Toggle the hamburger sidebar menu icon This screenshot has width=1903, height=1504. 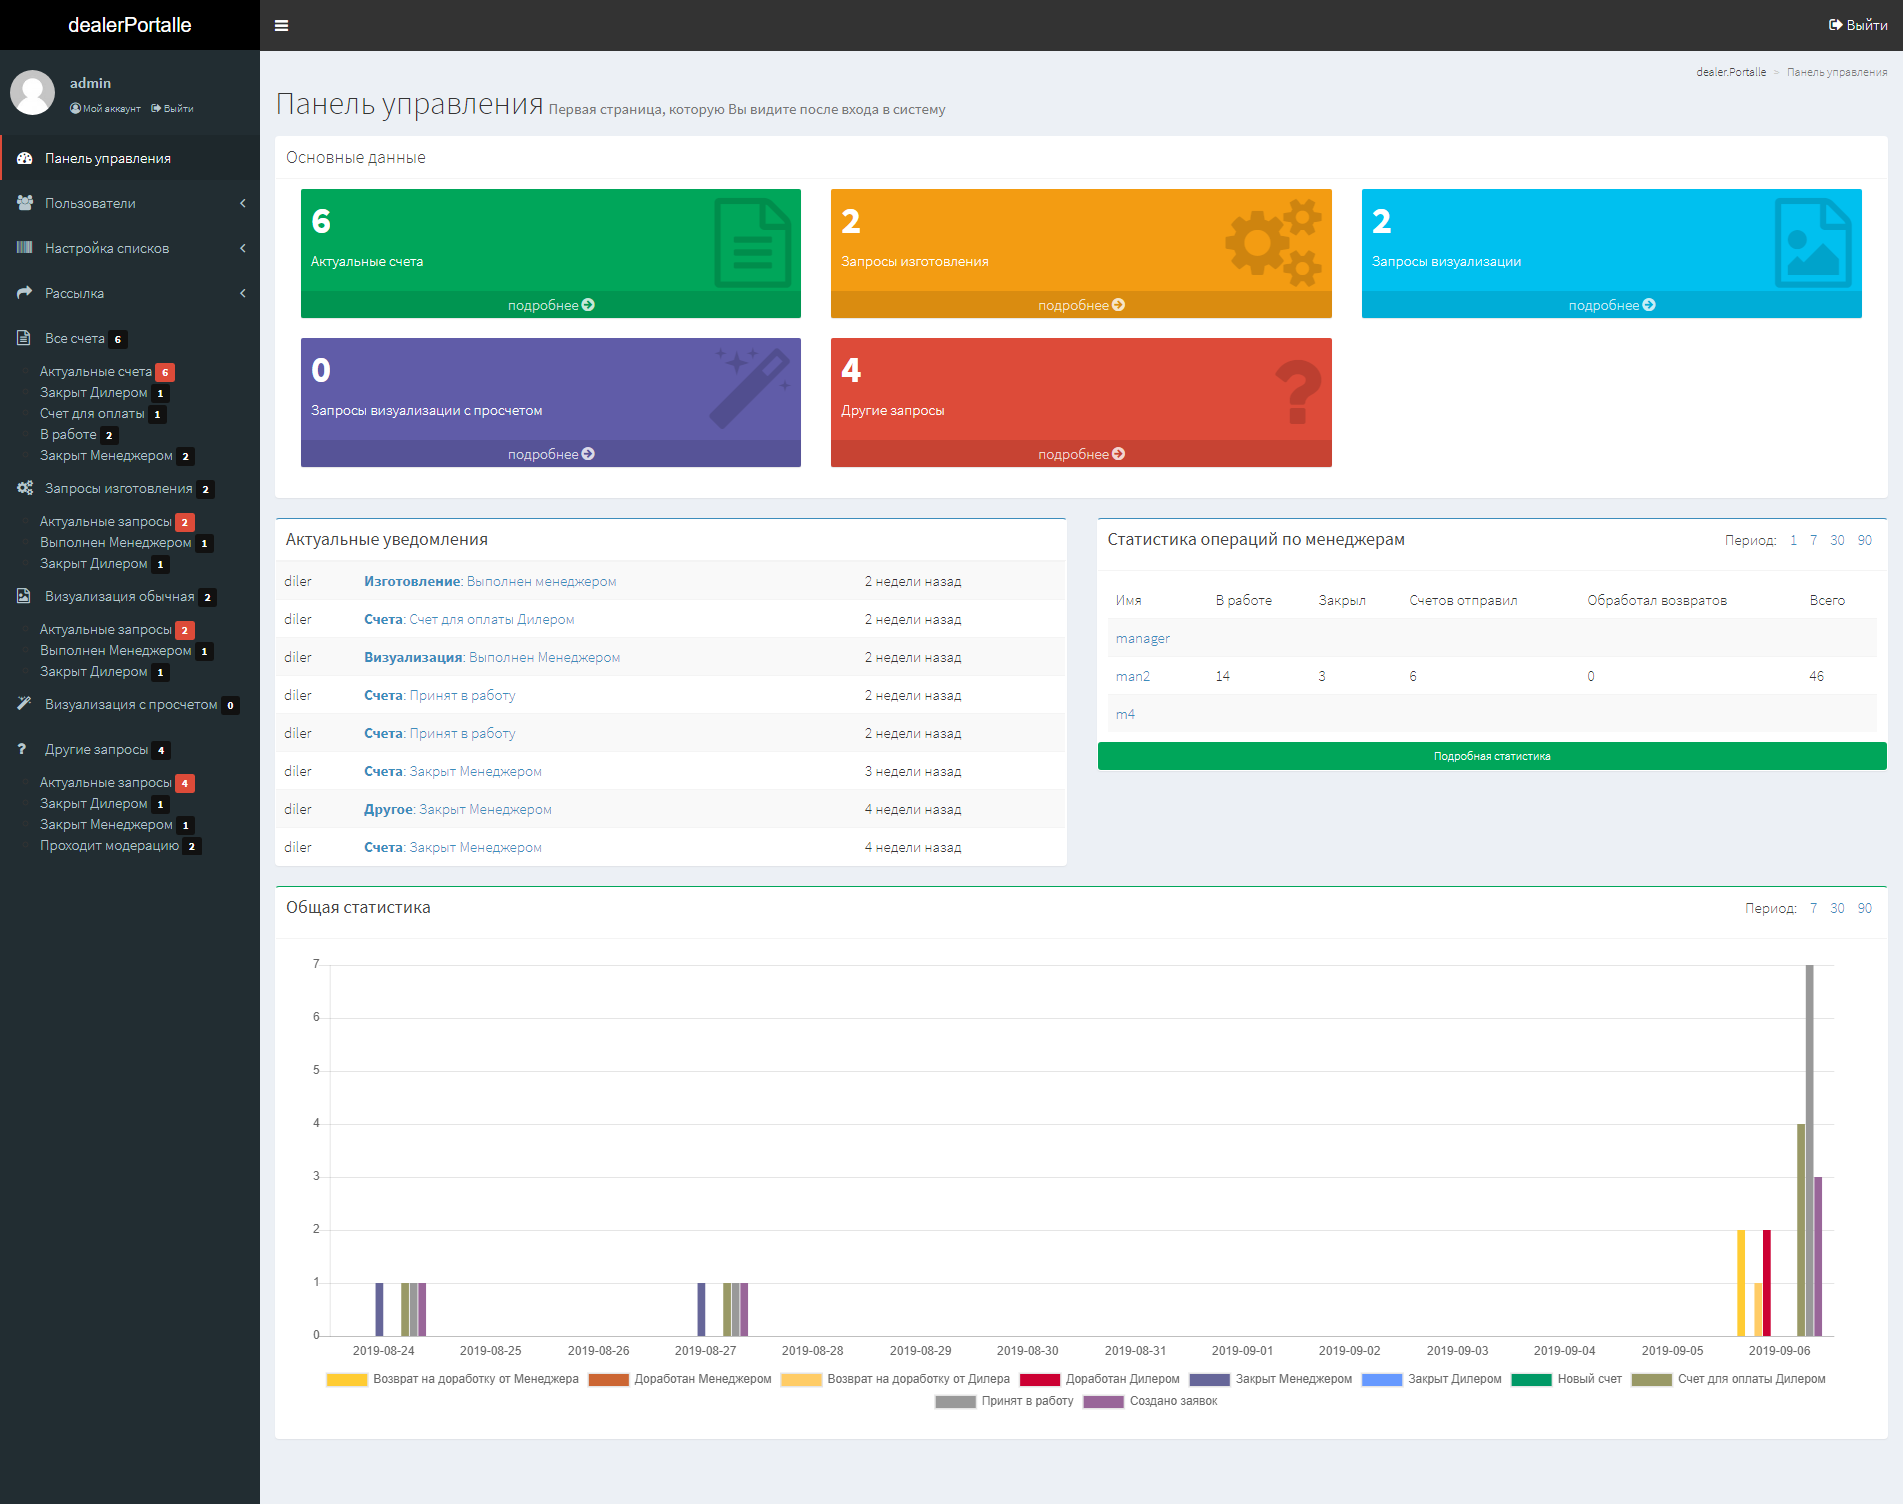(281, 25)
